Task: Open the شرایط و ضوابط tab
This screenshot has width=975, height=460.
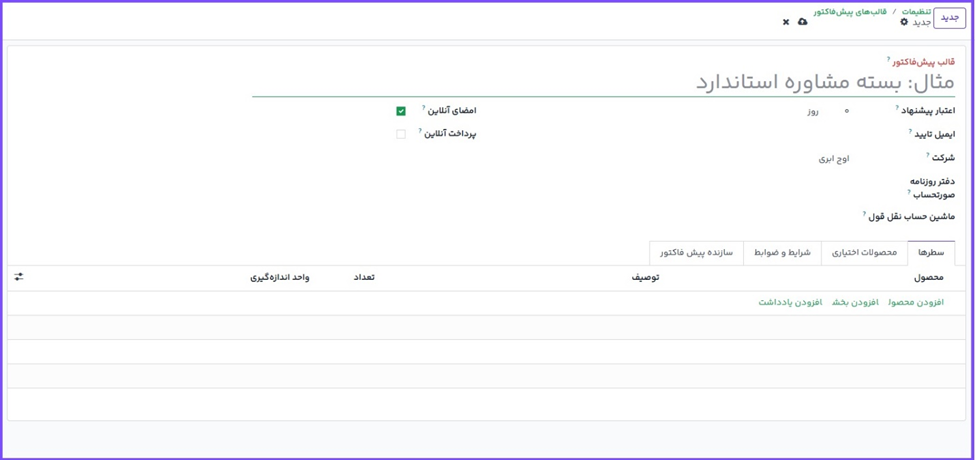Action: coord(782,253)
